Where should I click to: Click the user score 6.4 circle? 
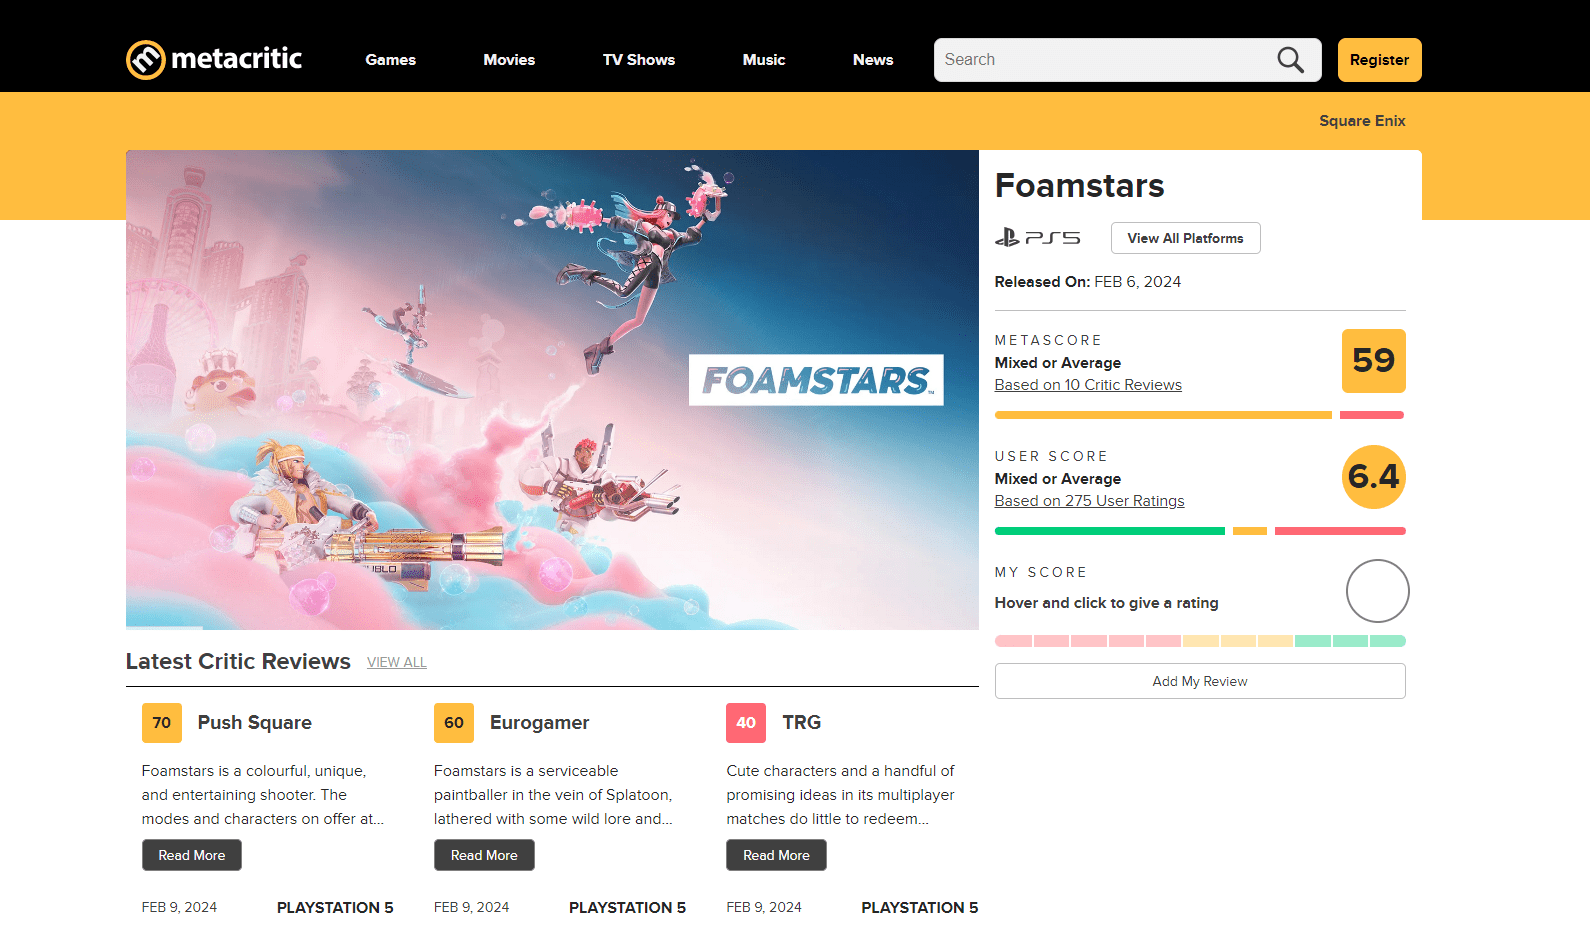point(1373,477)
